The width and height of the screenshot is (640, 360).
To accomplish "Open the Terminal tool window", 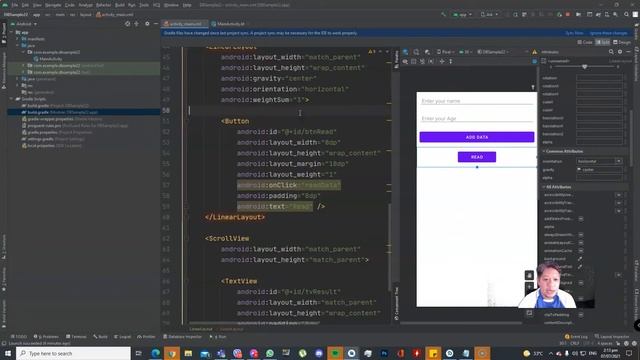I will point(76,337).
